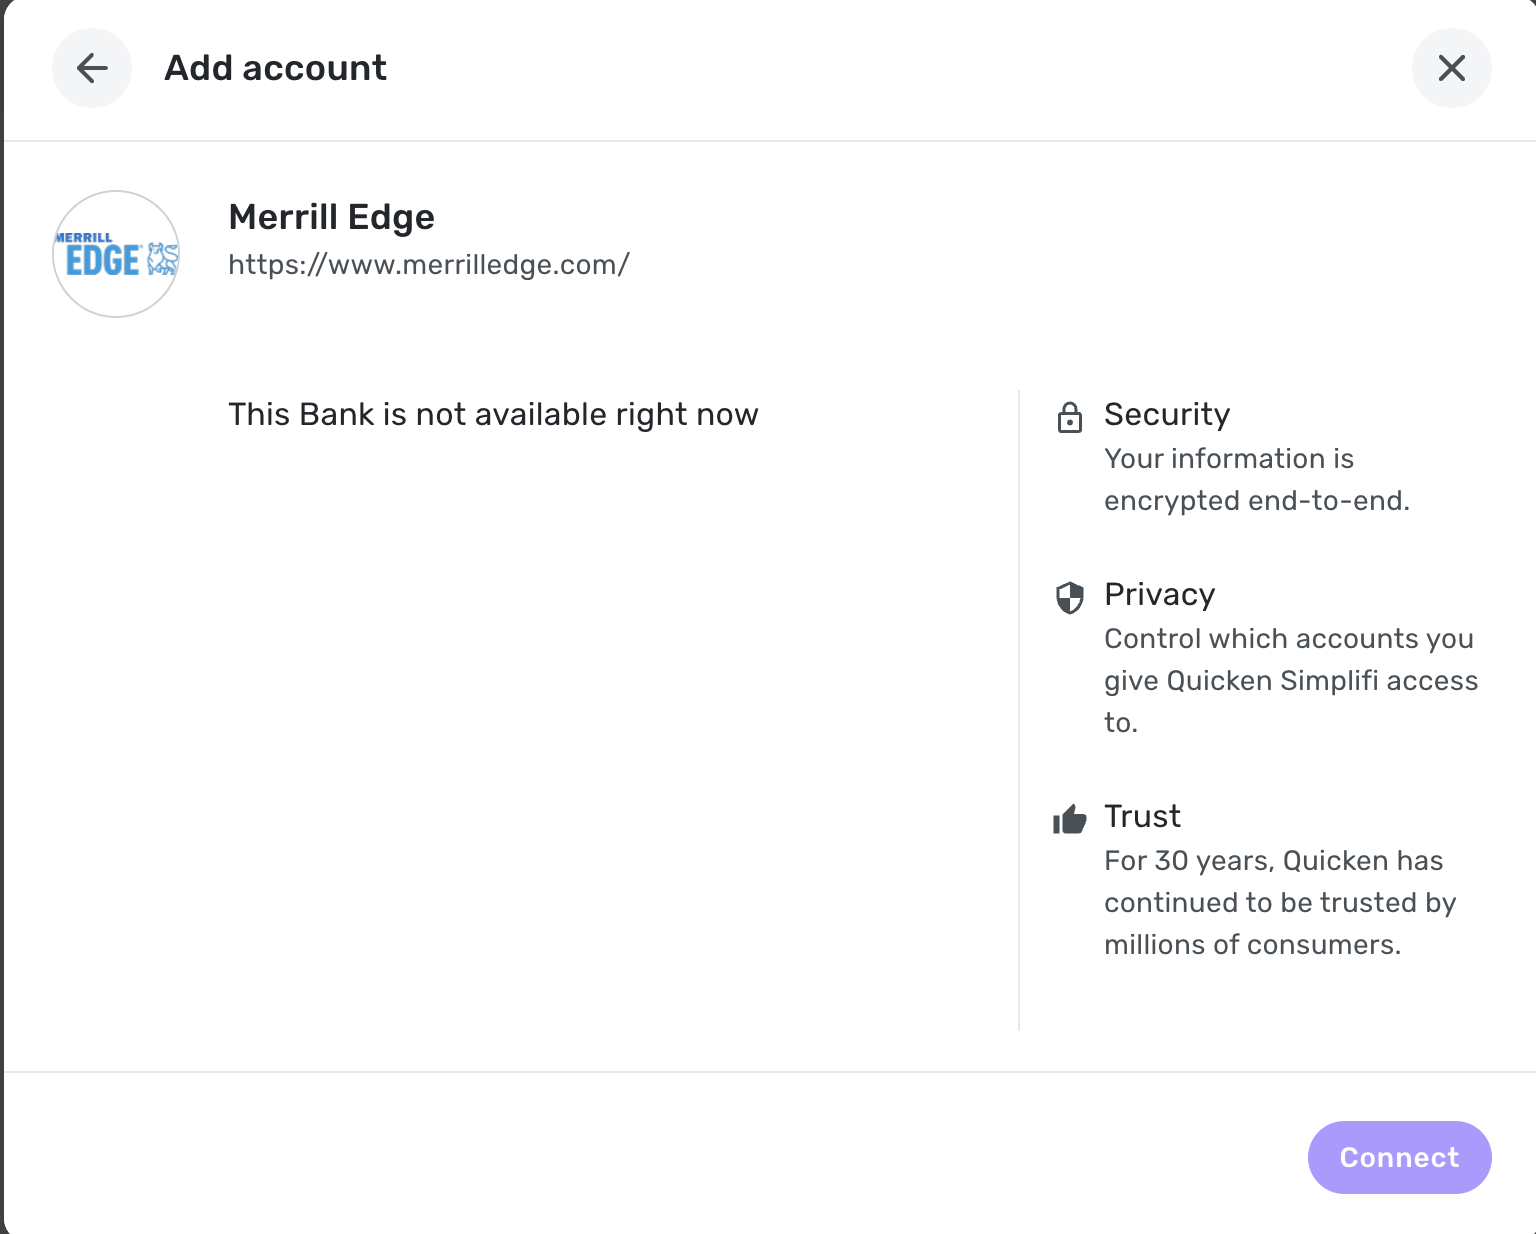The height and width of the screenshot is (1234, 1536).
Task: Click the EDGE wordmark in the bank logo
Action: click(102, 261)
